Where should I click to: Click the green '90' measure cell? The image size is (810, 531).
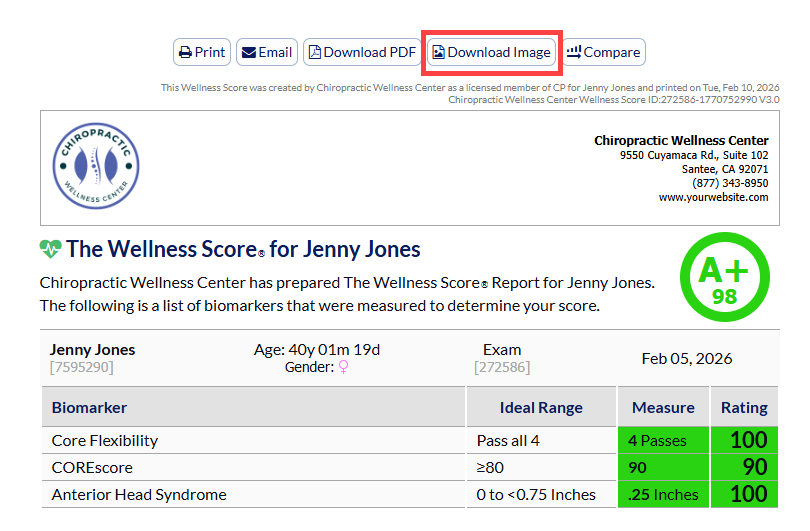663,467
